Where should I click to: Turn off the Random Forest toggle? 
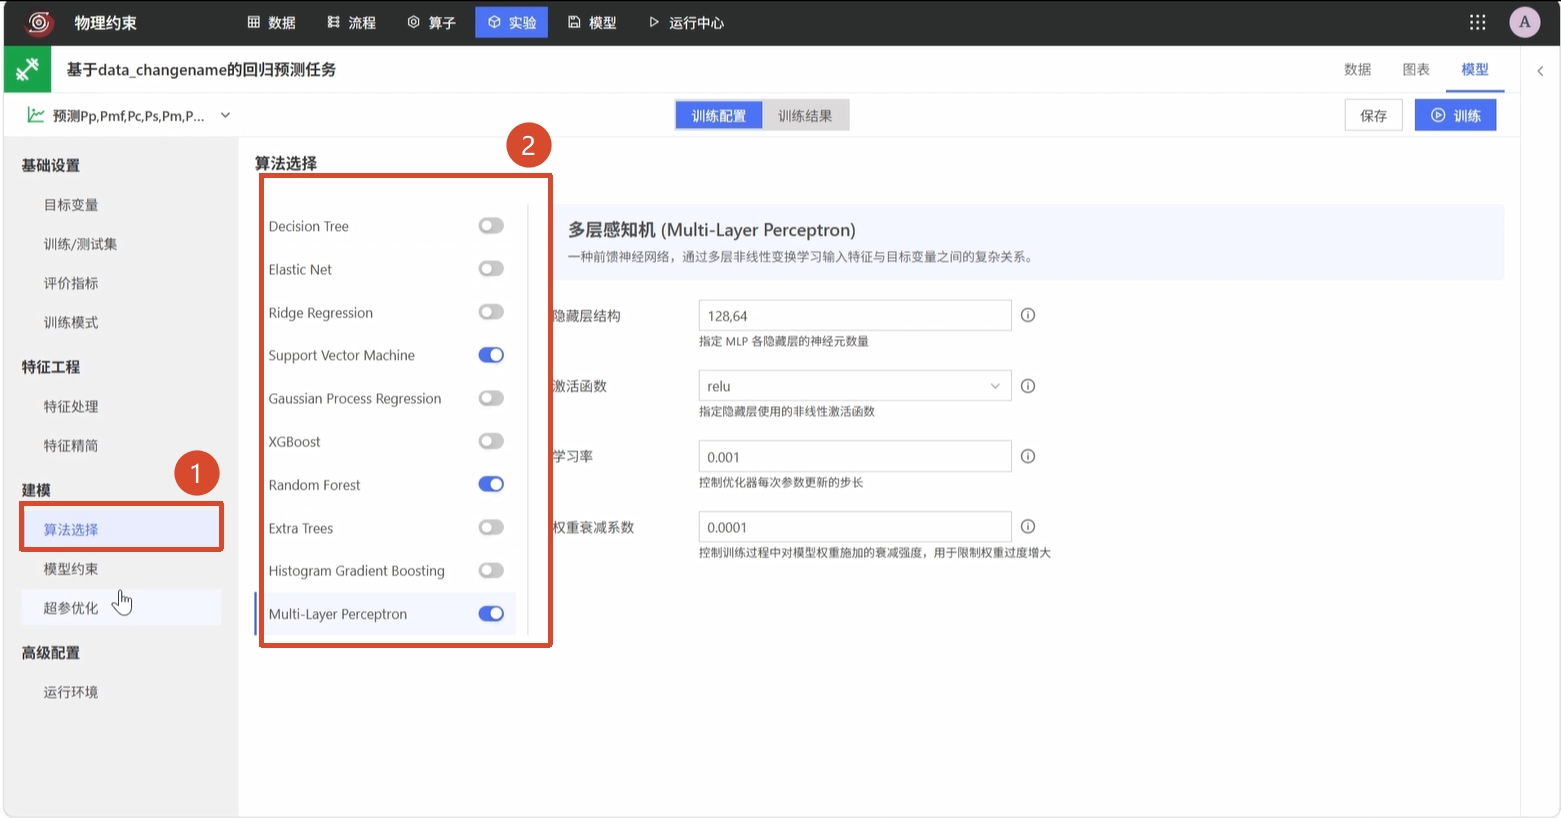tap(491, 484)
